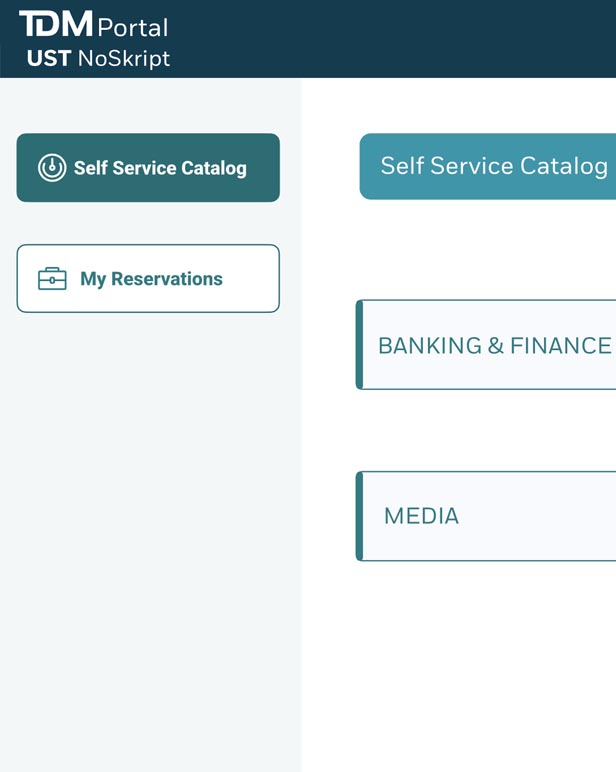Click the Portal word next to the TDM logo

(133, 28)
